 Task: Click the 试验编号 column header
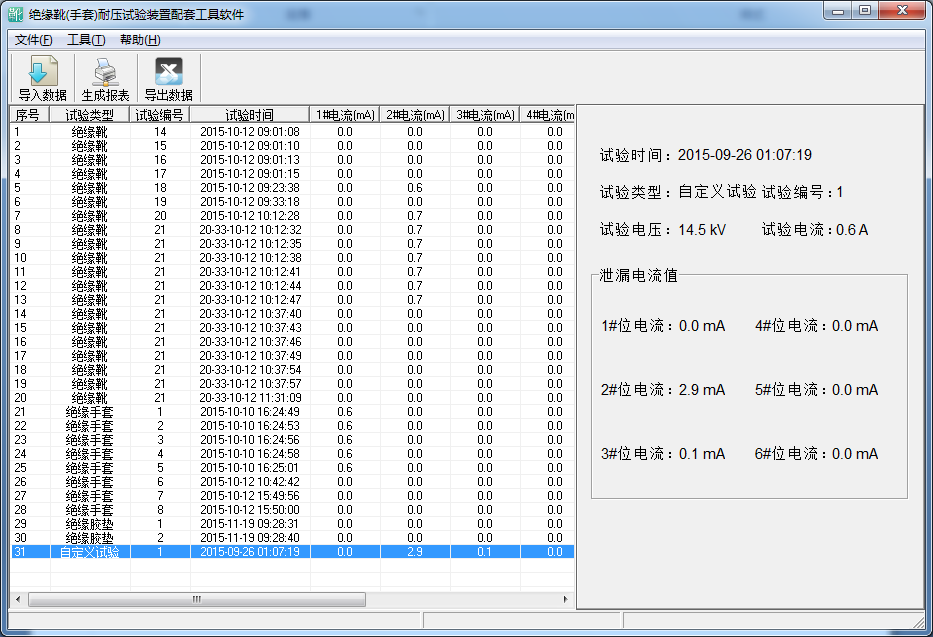(160, 115)
